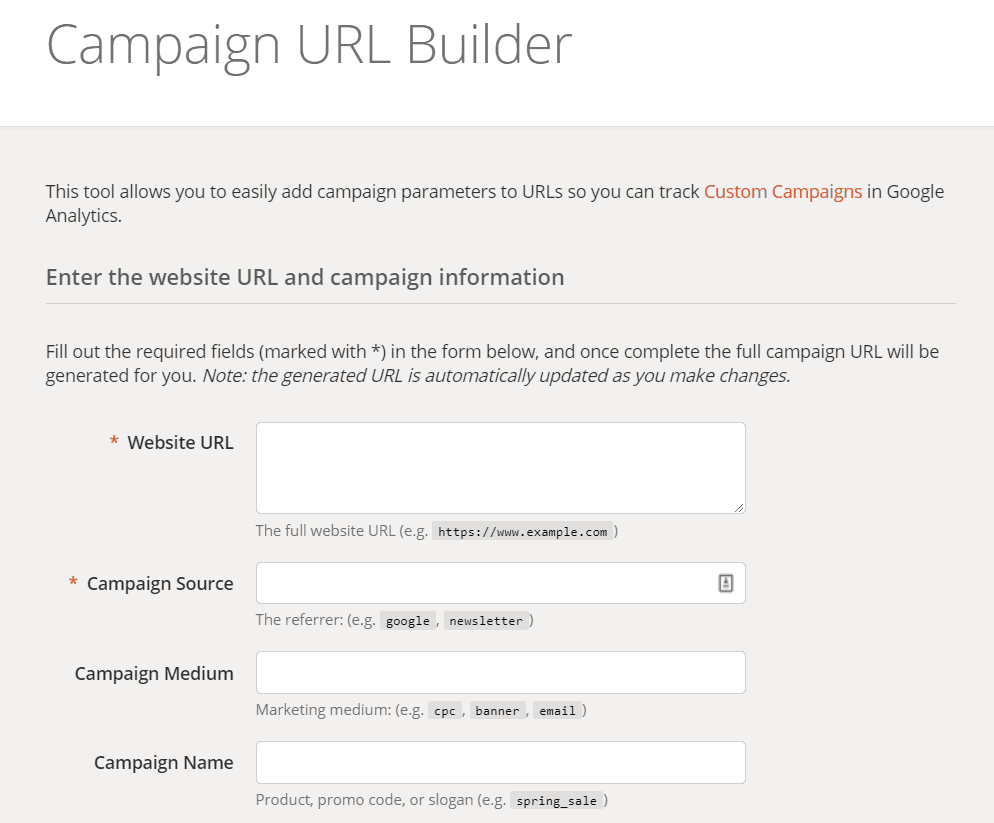
Task: Click the Campaign Medium input field
Action: tap(500, 672)
